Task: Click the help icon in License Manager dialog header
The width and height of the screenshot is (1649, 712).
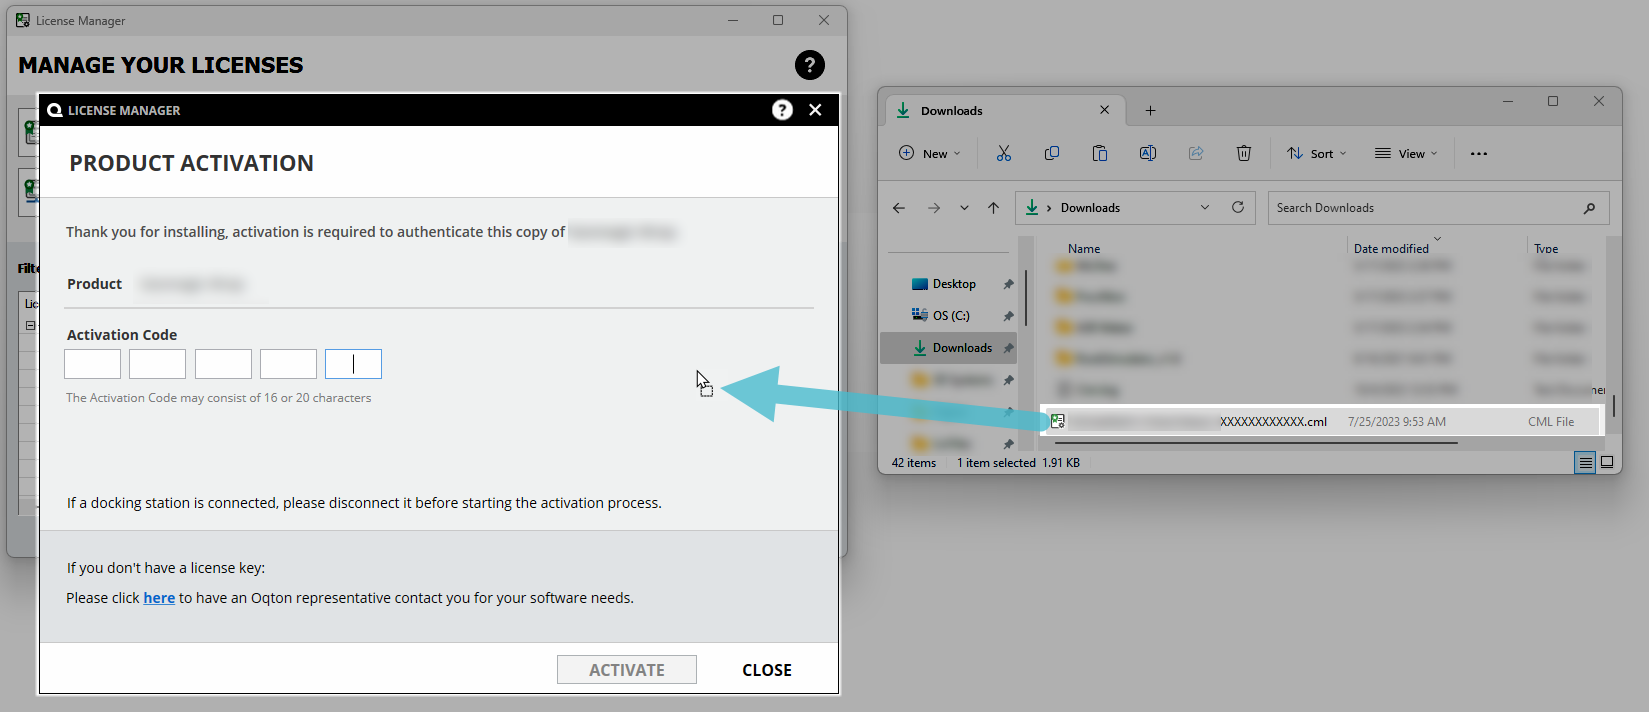Action: point(782,110)
